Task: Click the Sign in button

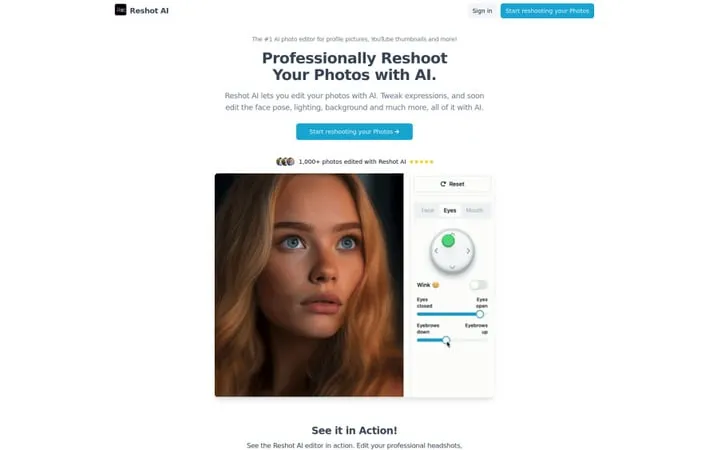Action: point(482,11)
